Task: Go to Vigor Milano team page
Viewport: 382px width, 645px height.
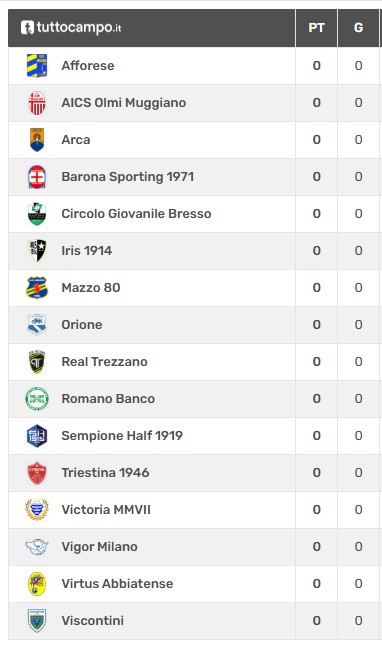Action: tap(100, 547)
